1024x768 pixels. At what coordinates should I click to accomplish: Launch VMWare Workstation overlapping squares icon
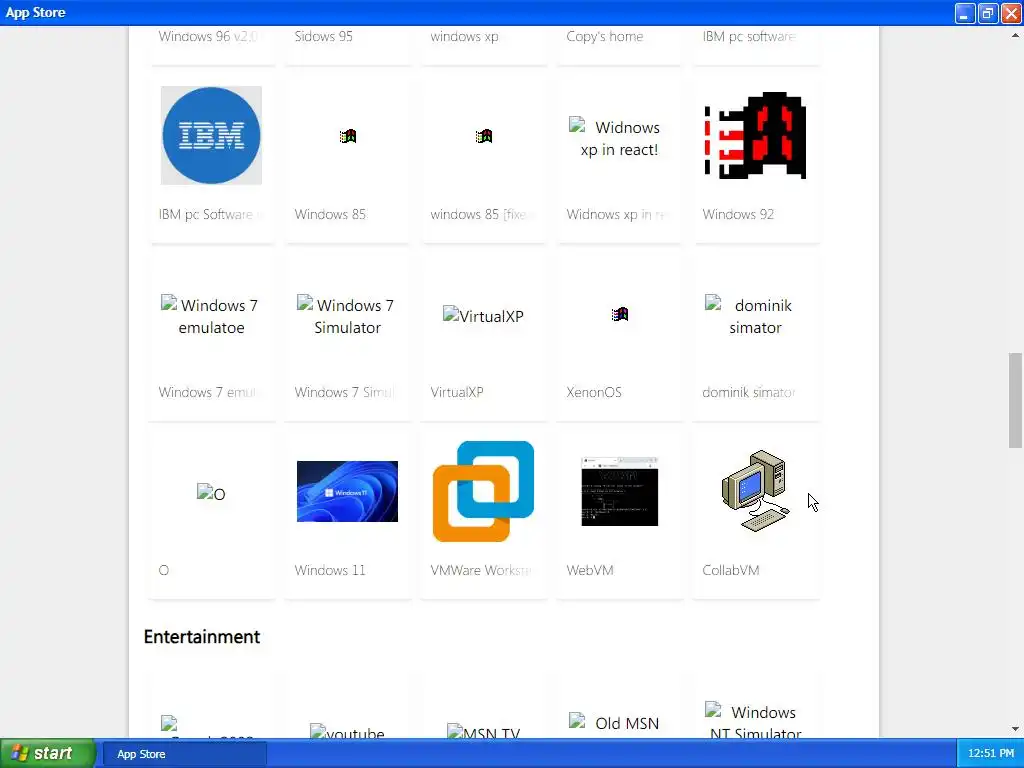[483, 491]
